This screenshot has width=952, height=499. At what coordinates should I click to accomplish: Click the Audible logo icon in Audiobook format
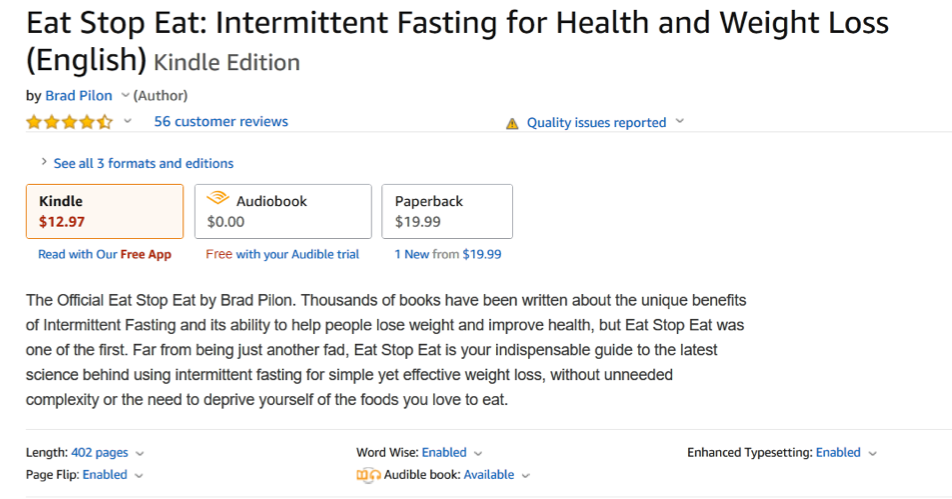[x=217, y=198]
